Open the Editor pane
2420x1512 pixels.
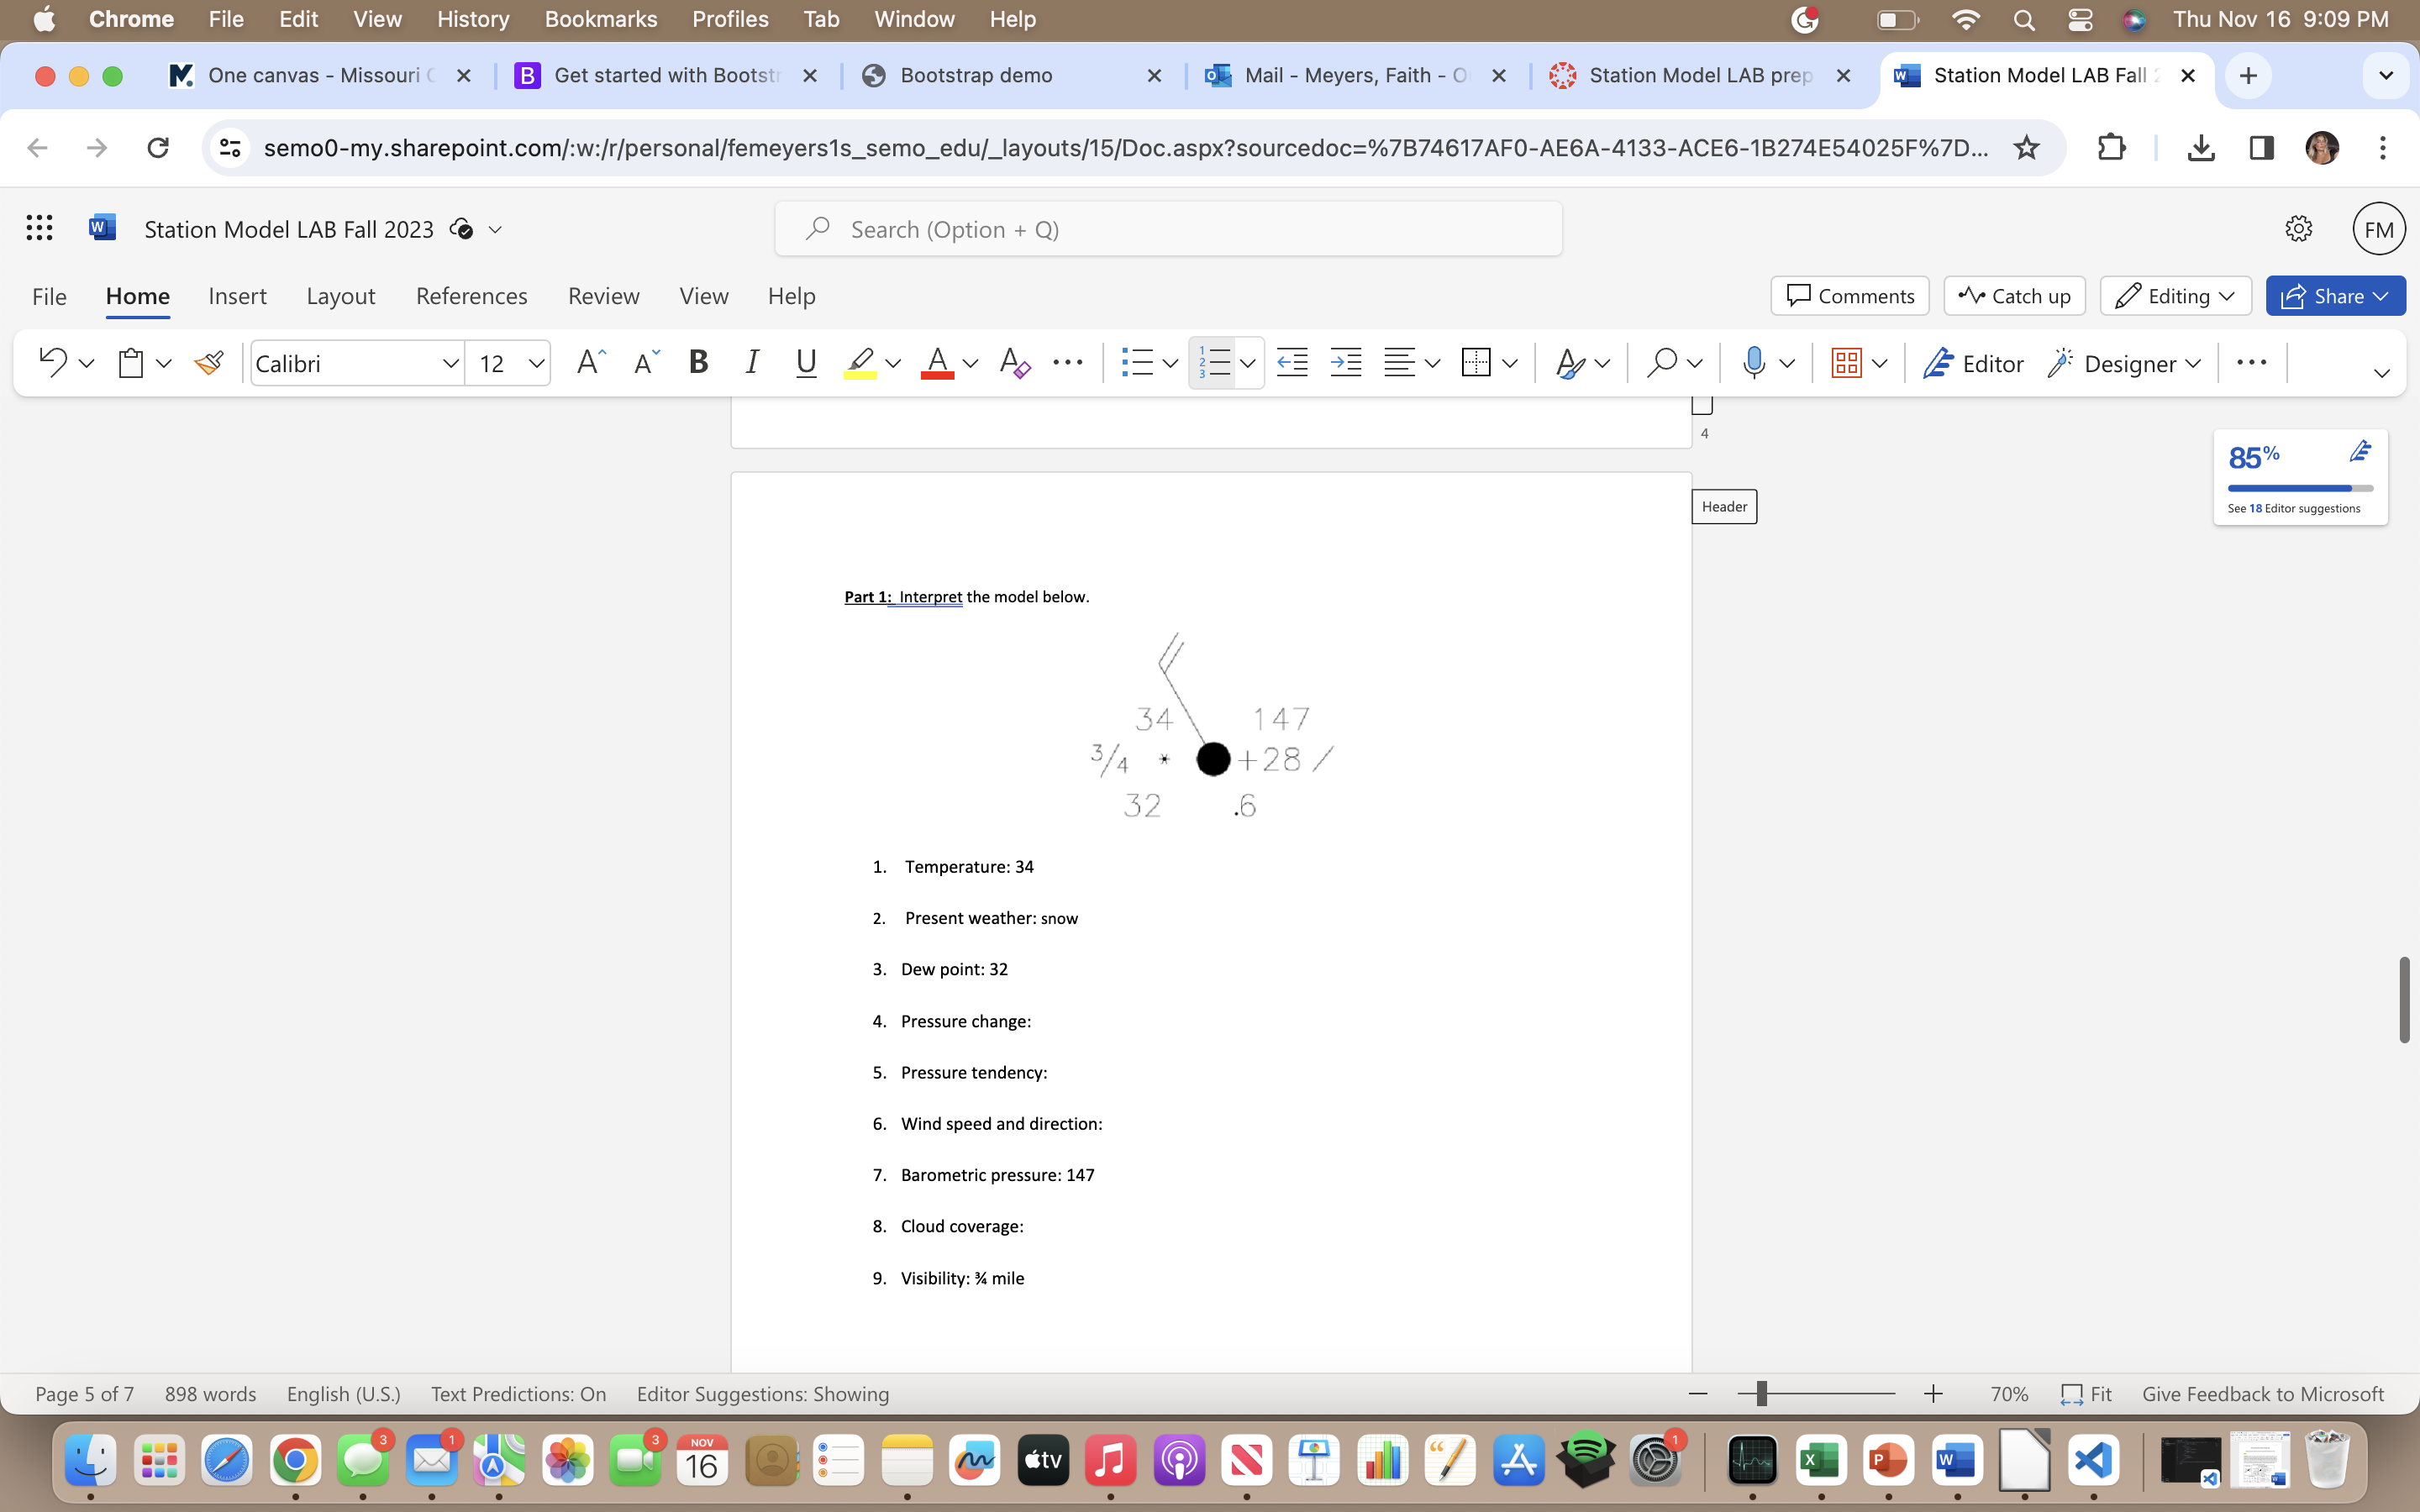click(1973, 363)
